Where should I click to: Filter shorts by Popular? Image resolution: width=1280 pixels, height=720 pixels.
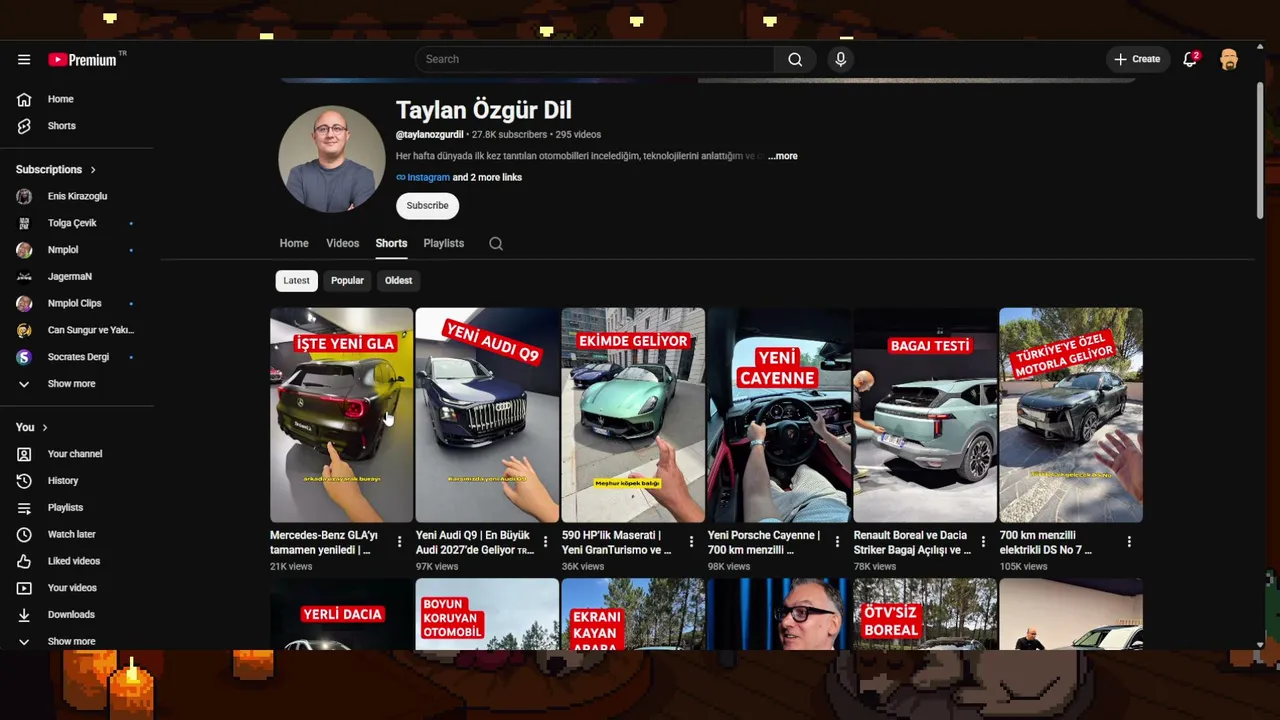click(x=347, y=281)
